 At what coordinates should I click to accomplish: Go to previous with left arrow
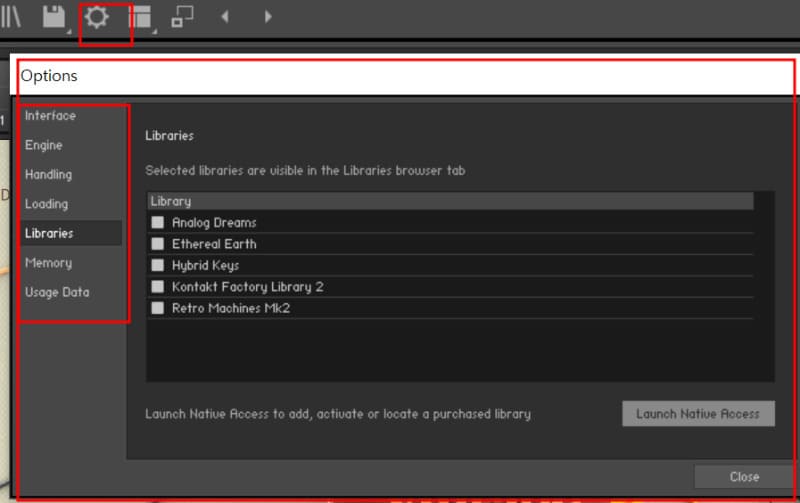point(224,17)
